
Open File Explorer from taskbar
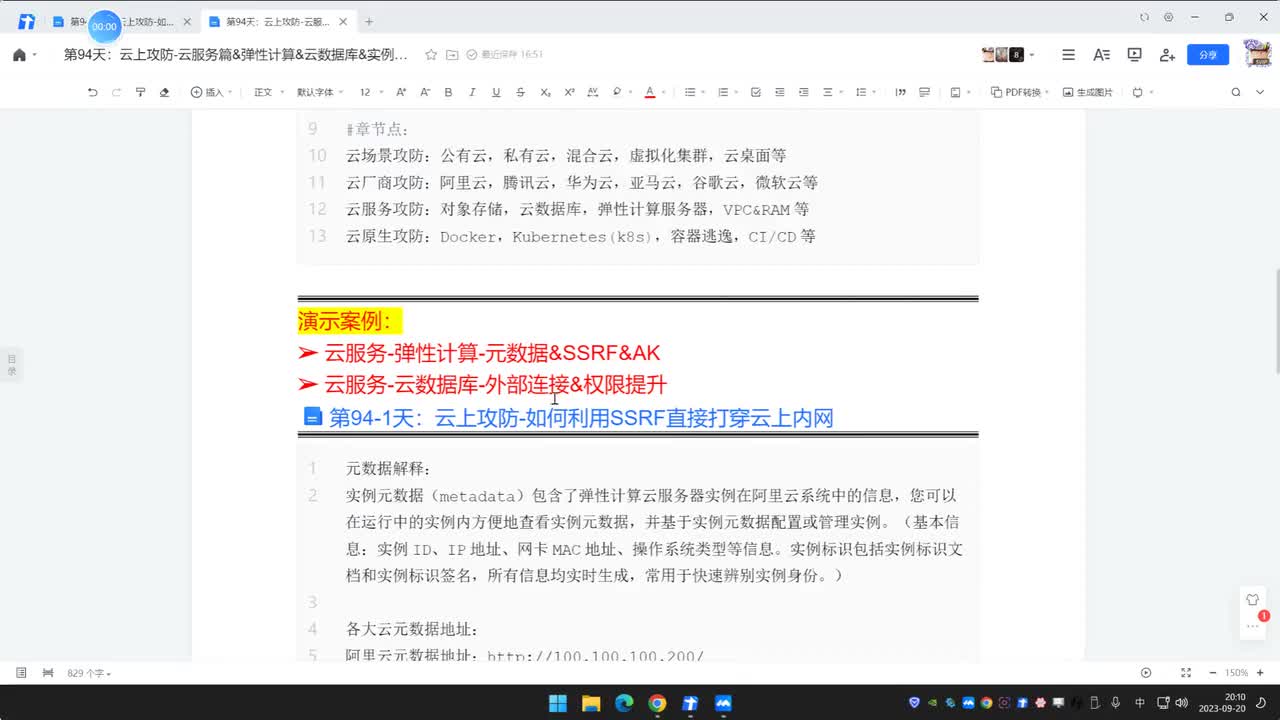tap(591, 703)
